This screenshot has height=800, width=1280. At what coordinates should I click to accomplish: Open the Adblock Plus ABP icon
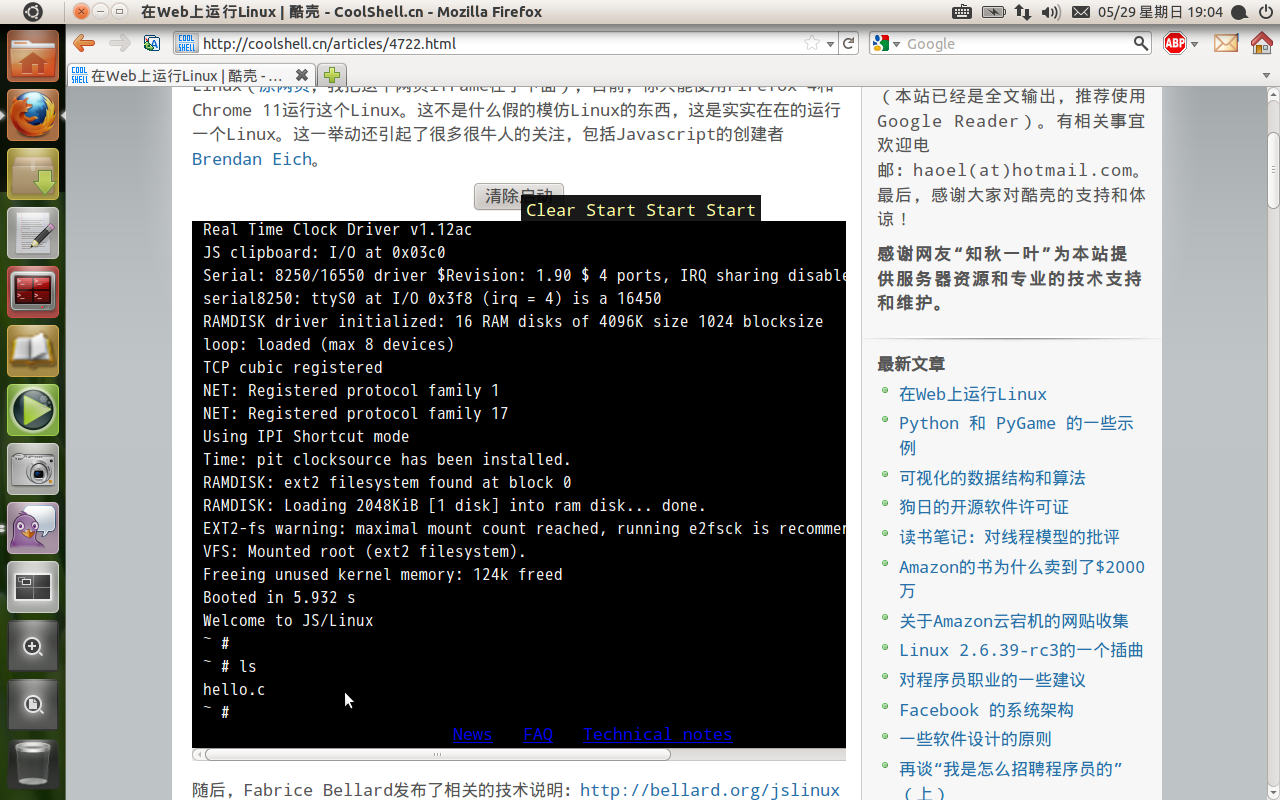coord(1175,43)
